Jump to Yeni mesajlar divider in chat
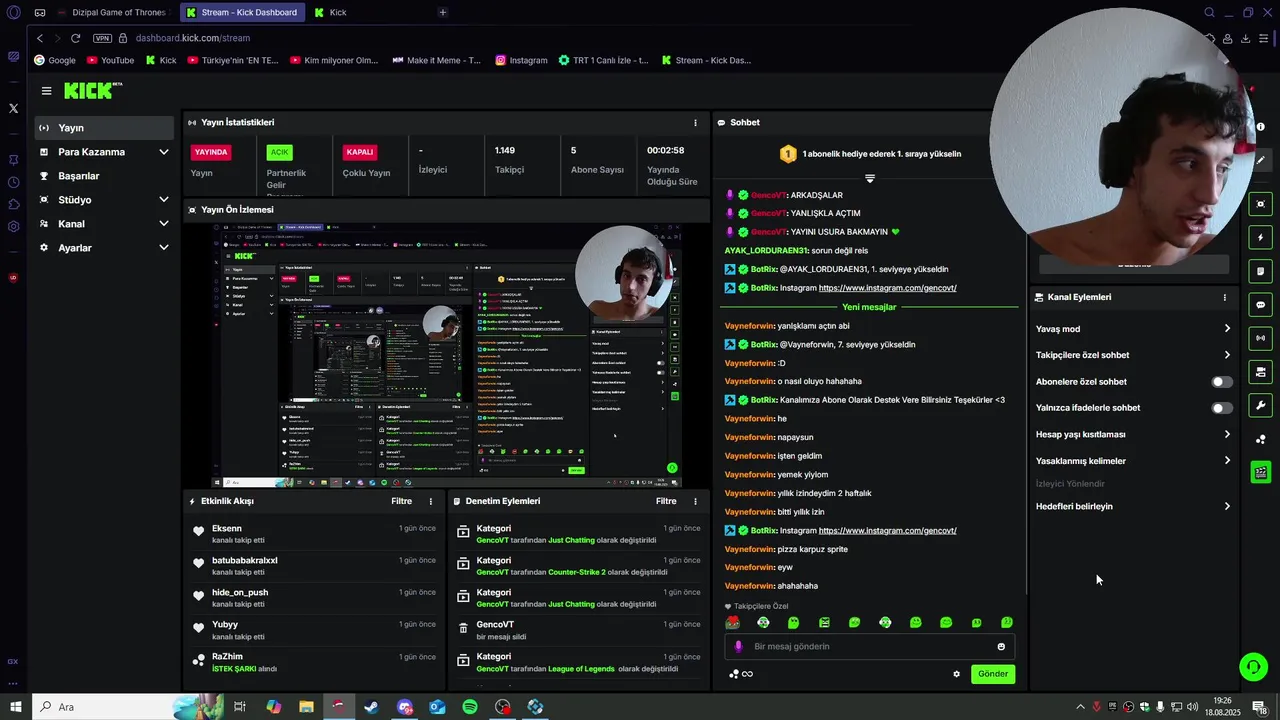Viewport: 1280px width, 720px height. coord(869,307)
